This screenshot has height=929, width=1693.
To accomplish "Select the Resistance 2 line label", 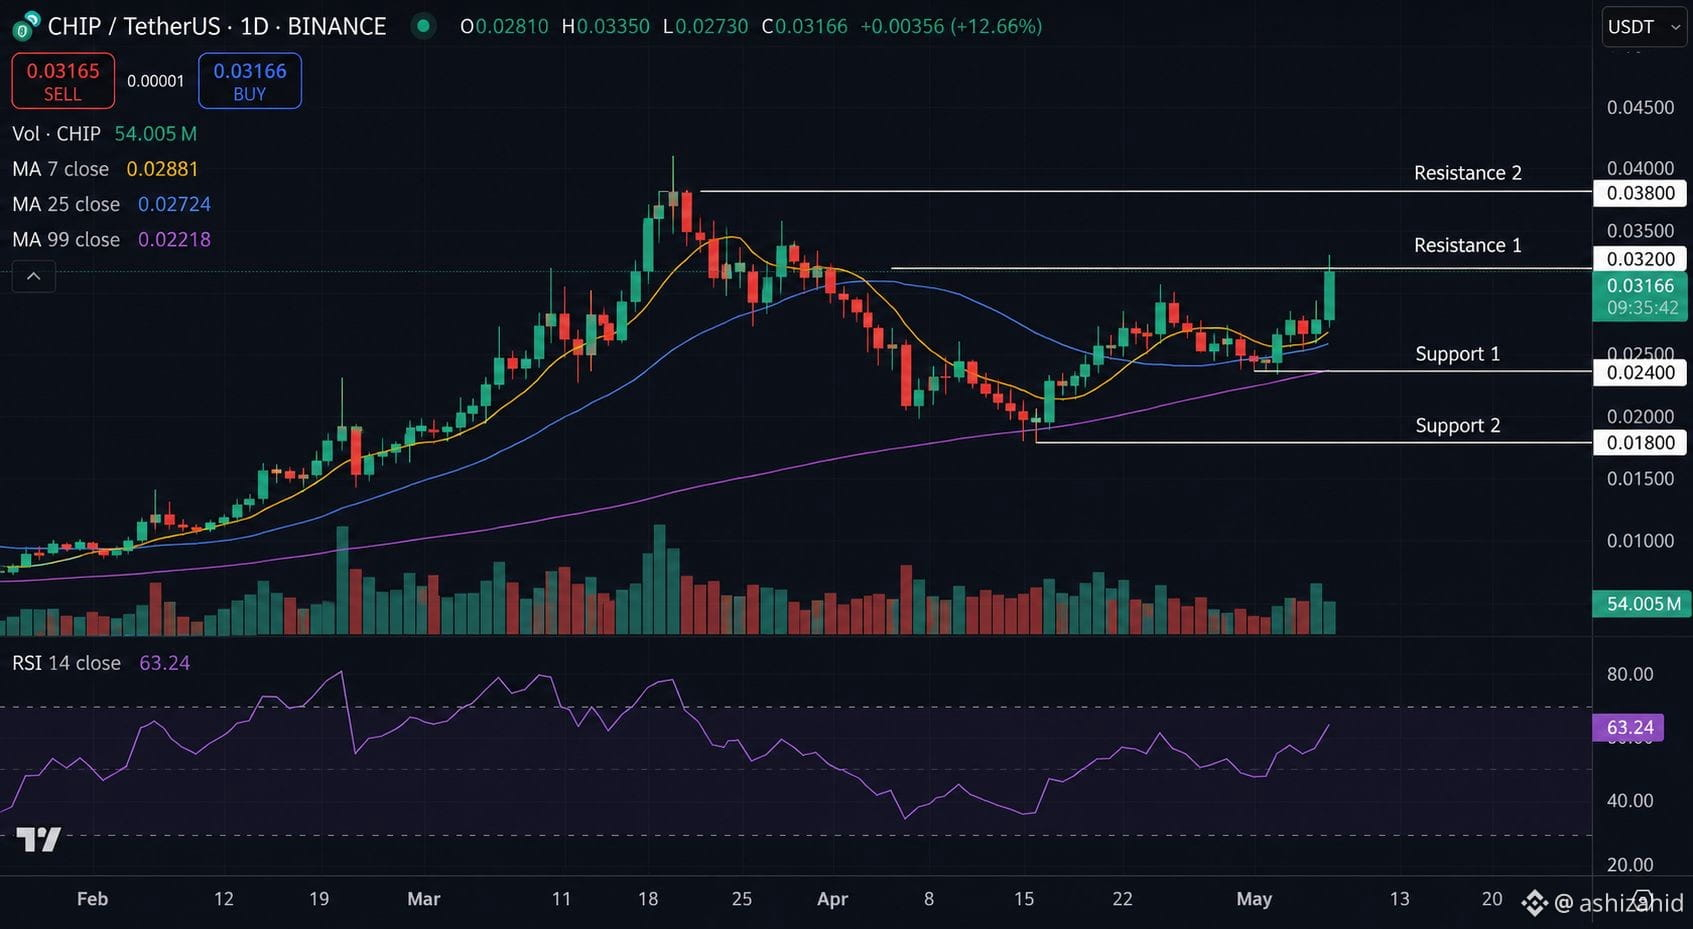I will [x=1468, y=173].
